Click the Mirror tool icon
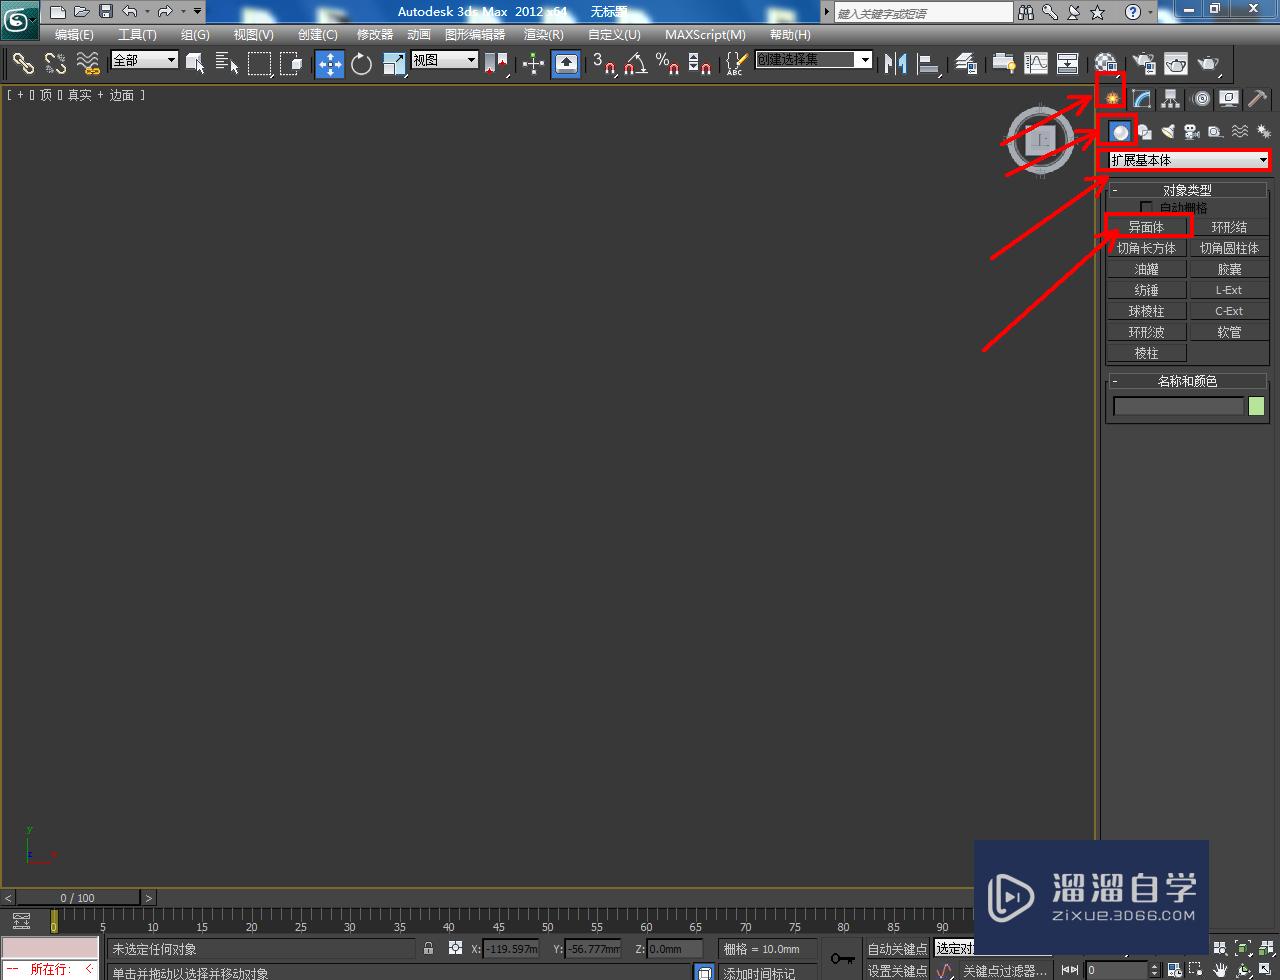This screenshot has width=1280, height=980. 896,63
